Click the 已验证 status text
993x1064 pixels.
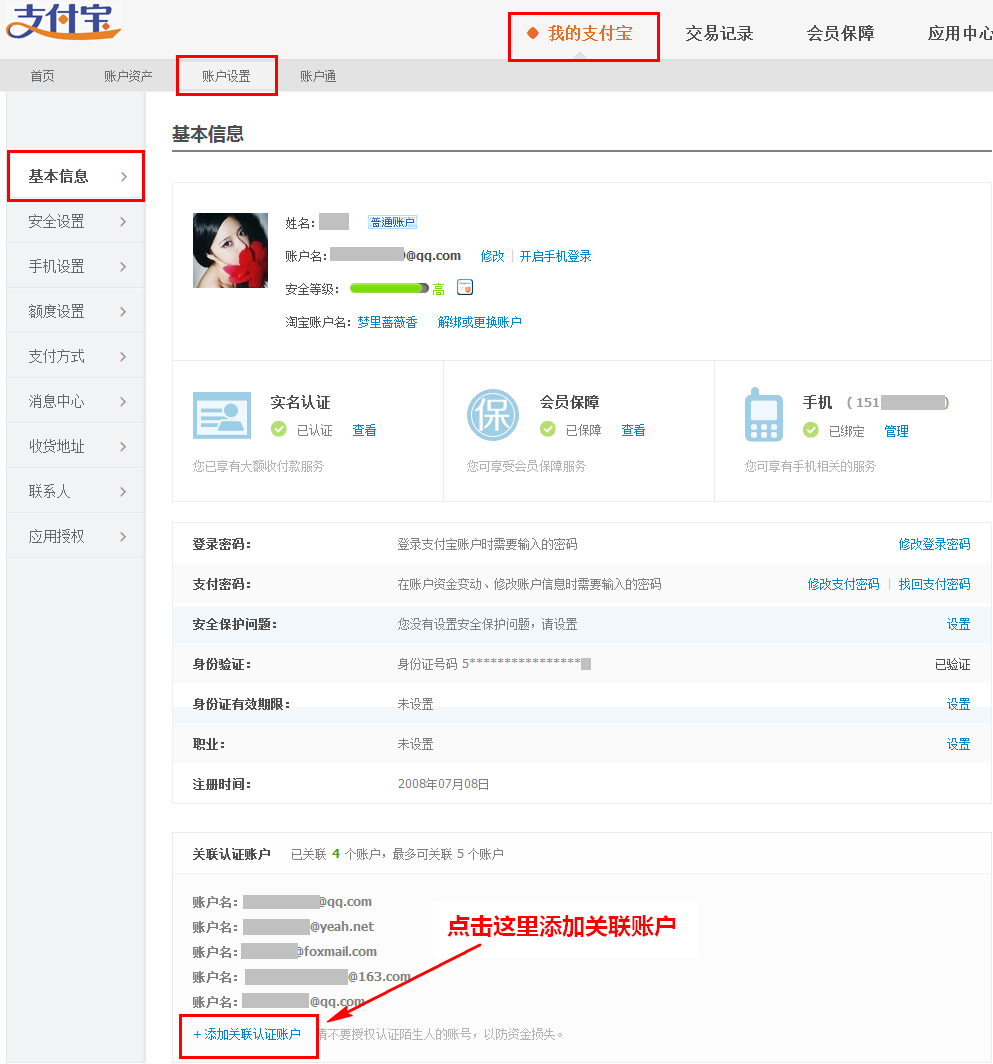coord(952,664)
